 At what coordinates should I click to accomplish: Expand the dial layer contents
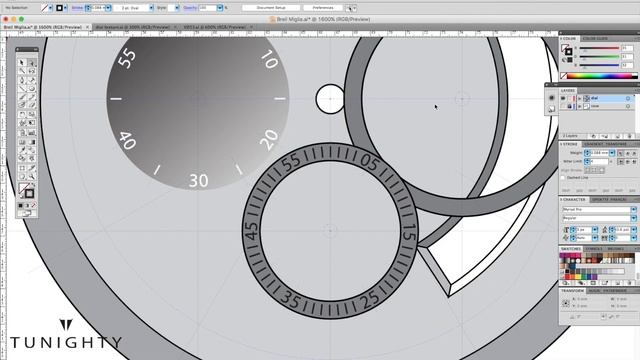[x=580, y=98]
